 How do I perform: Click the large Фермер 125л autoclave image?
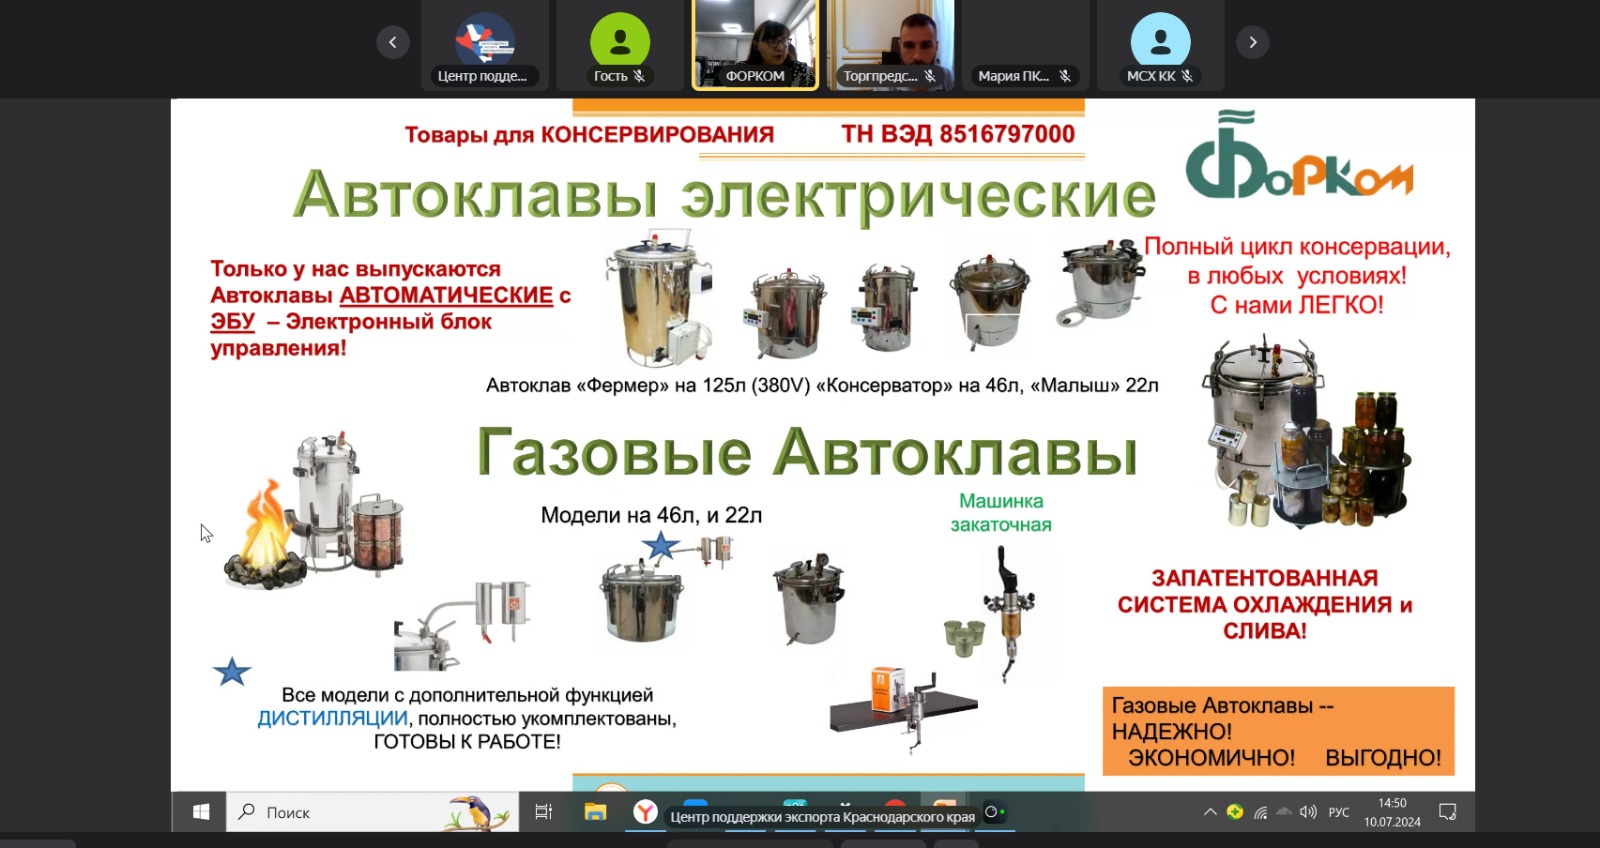(659, 298)
